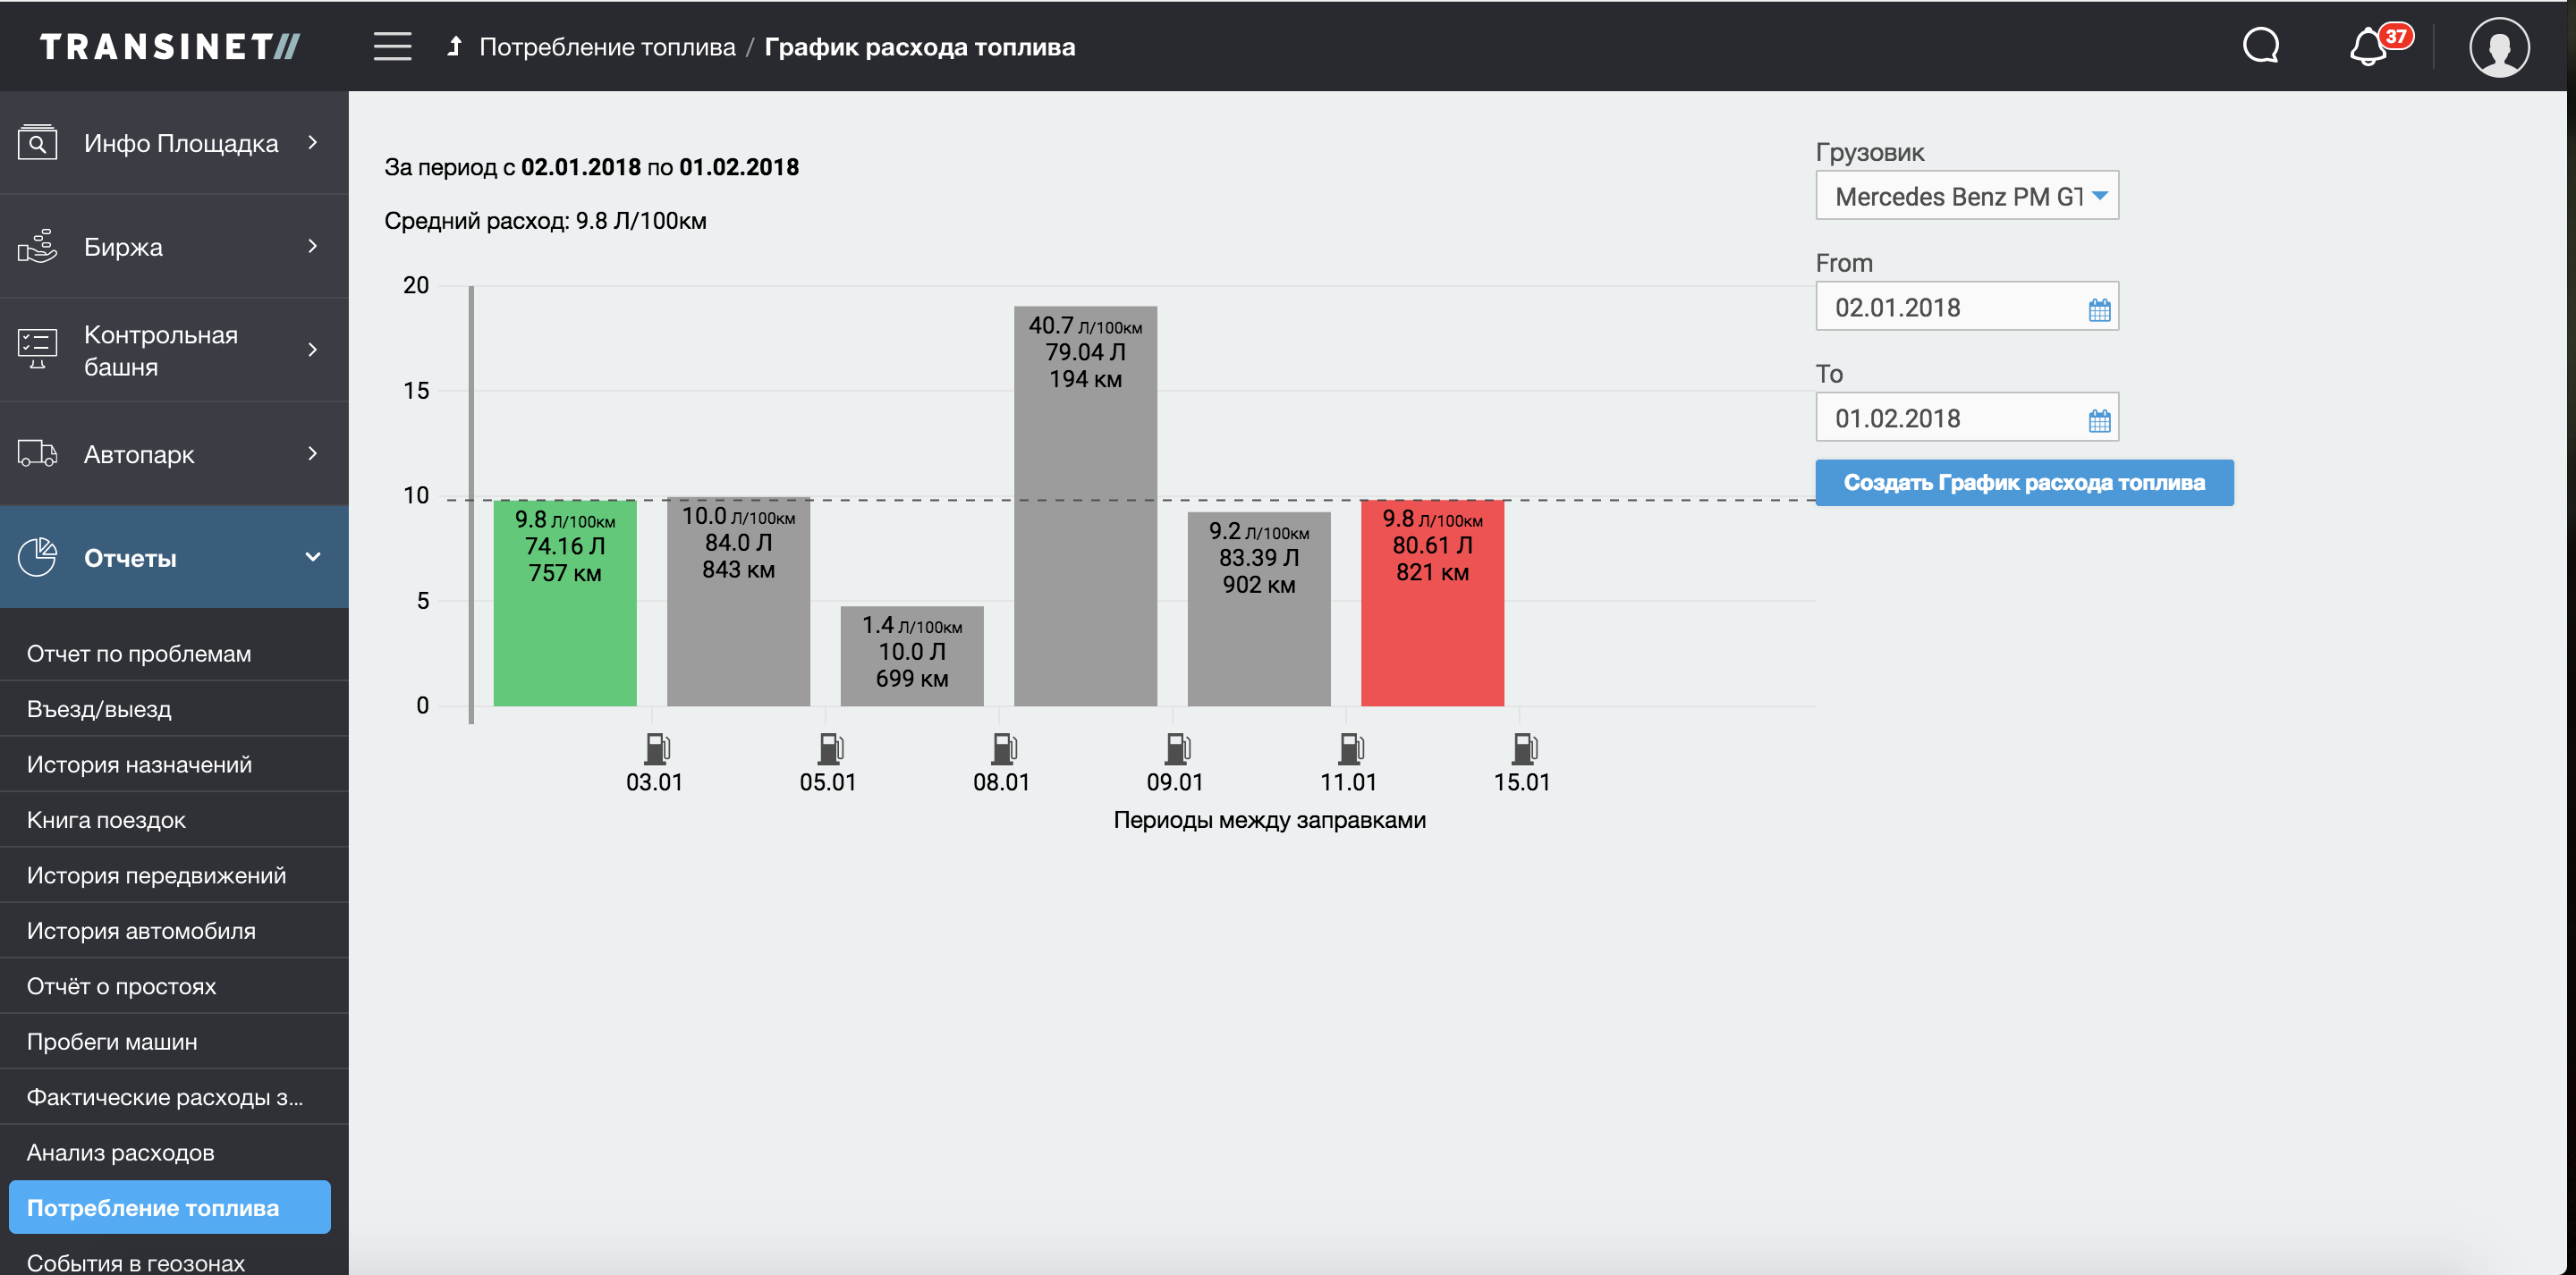Click Потребление топлива breadcrumb link
2576x1275 pixels.
[607, 47]
